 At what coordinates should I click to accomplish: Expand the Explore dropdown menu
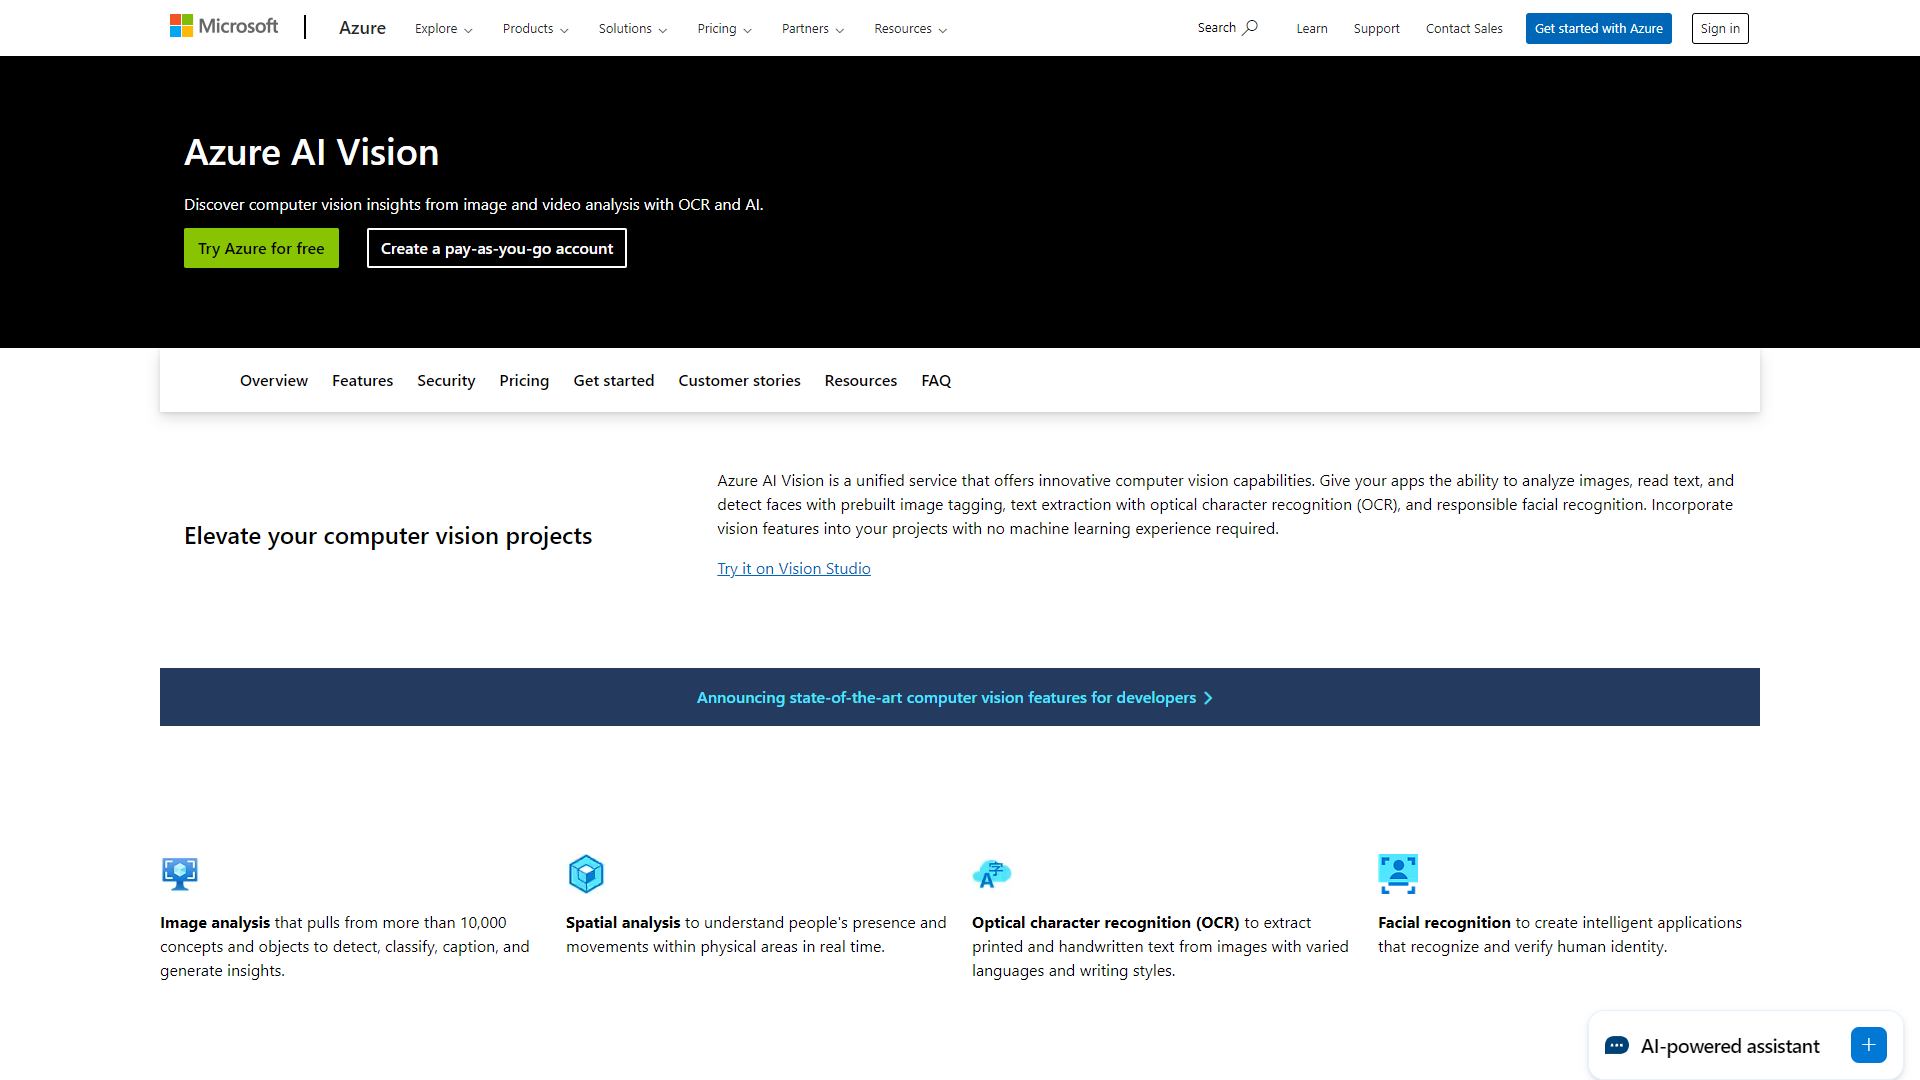pyautogui.click(x=442, y=28)
